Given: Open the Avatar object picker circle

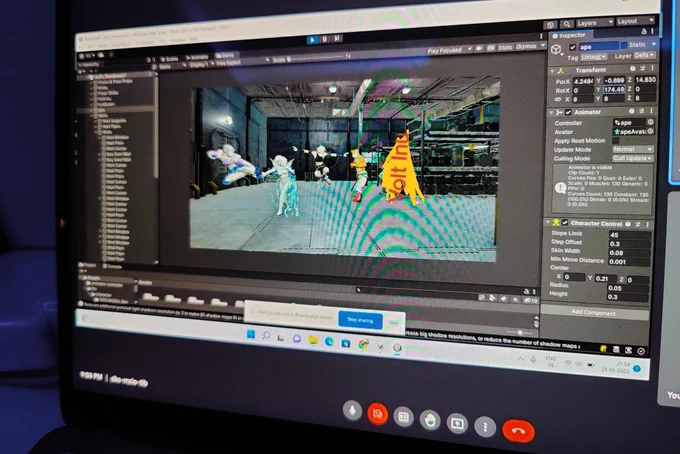Looking at the screenshot, I should click(x=651, y=131).
